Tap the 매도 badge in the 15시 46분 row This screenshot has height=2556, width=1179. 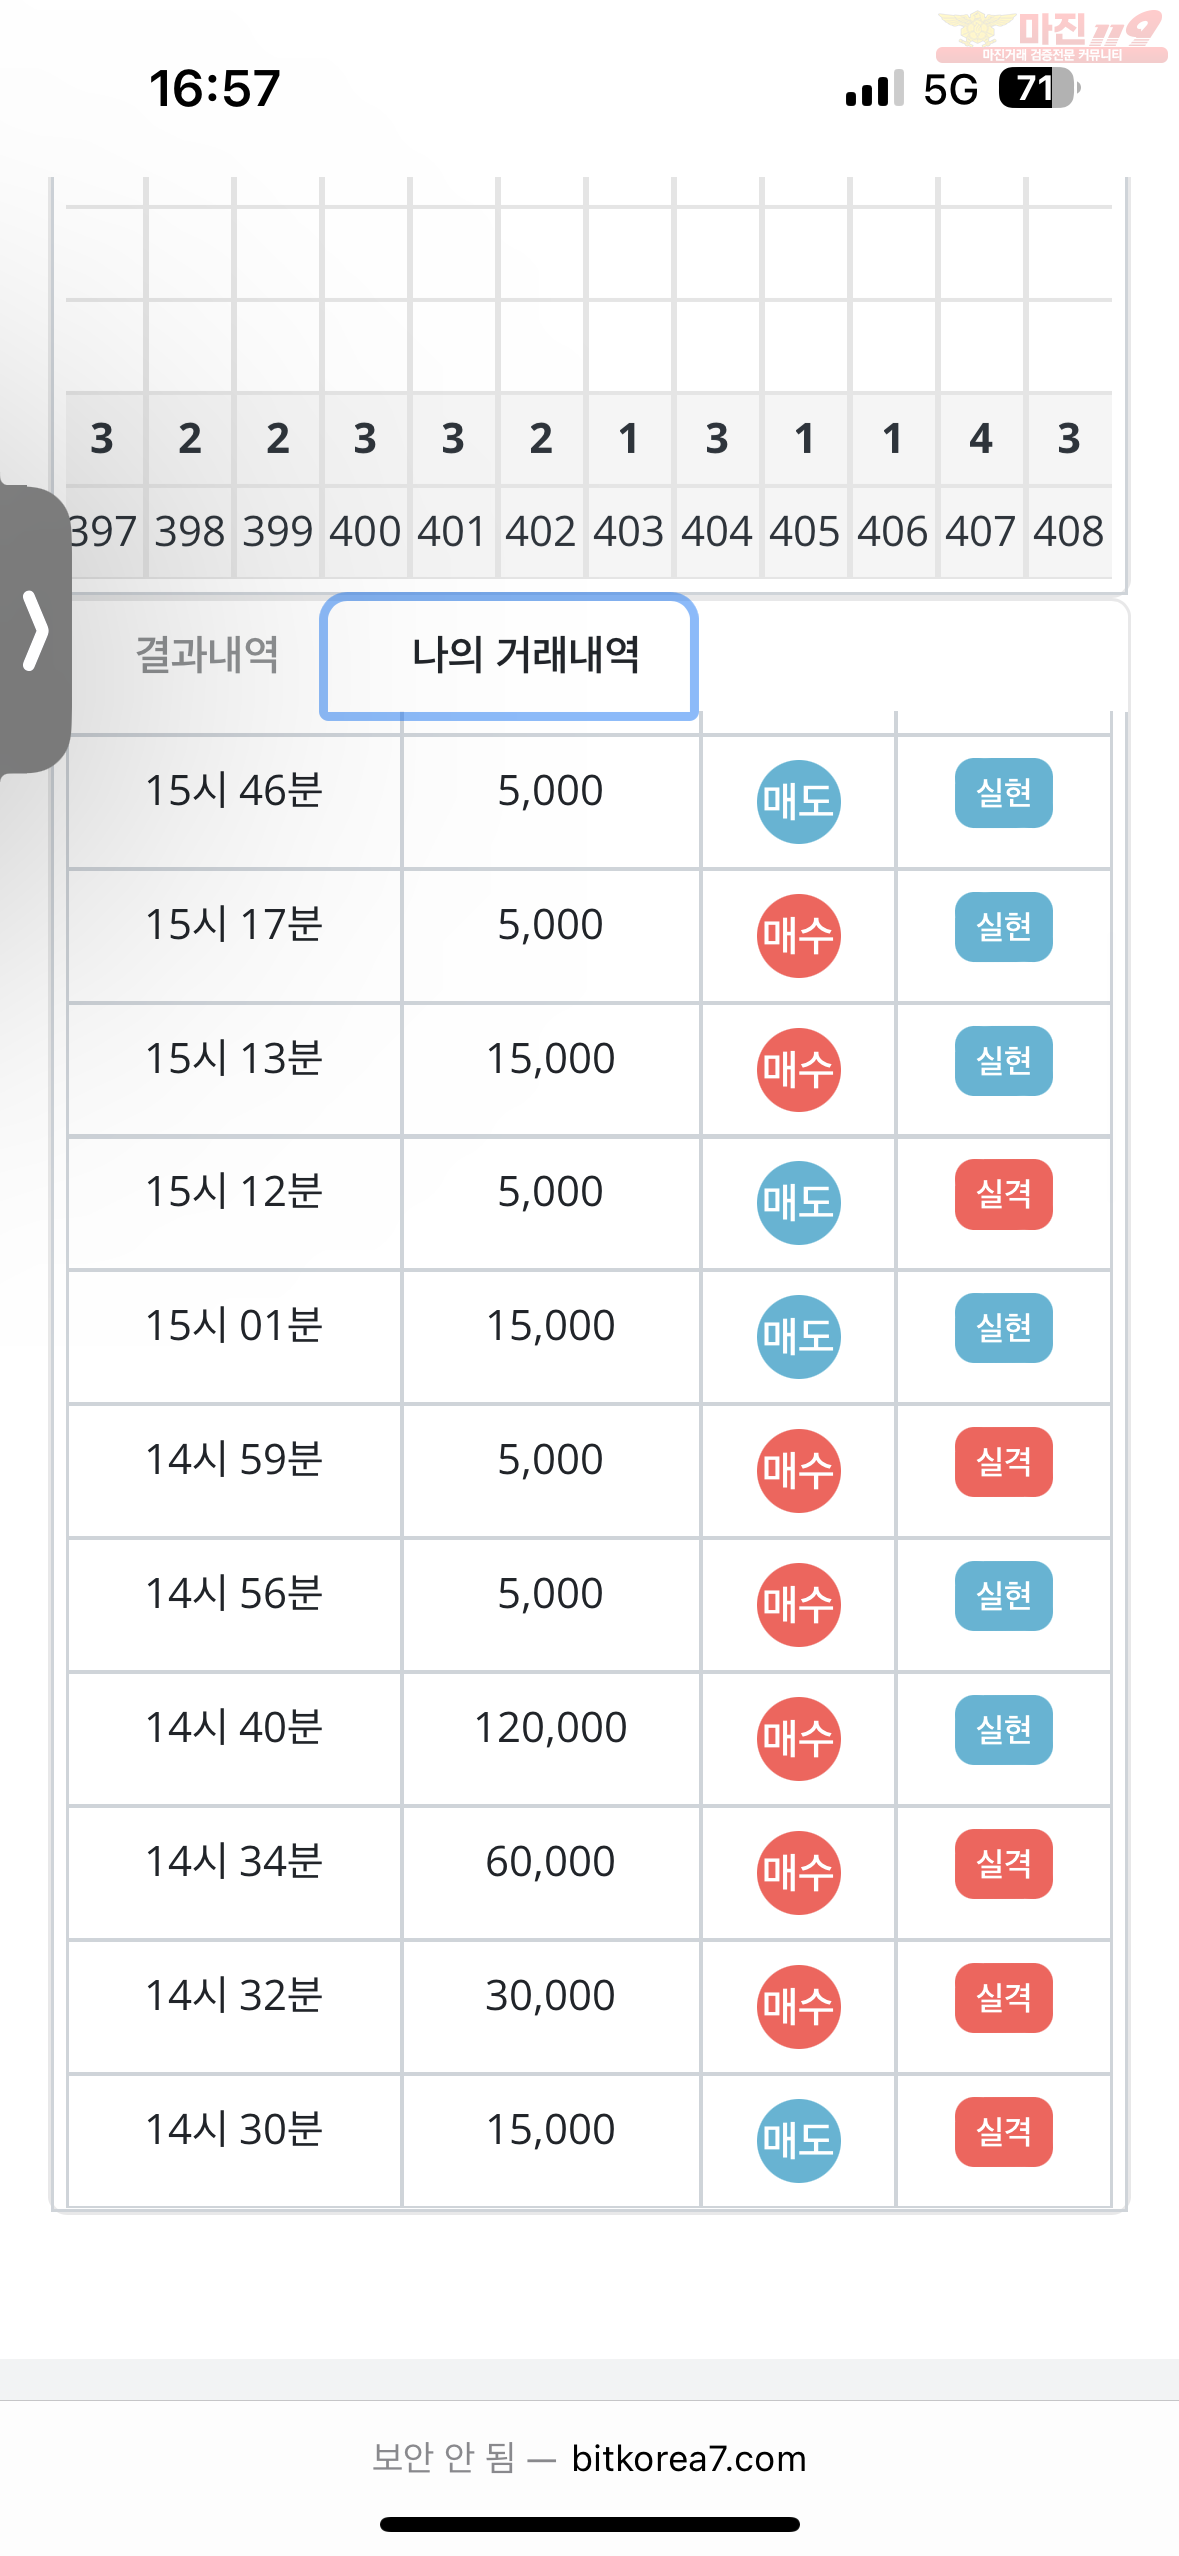pyautogui.click(x=798, y=801)
